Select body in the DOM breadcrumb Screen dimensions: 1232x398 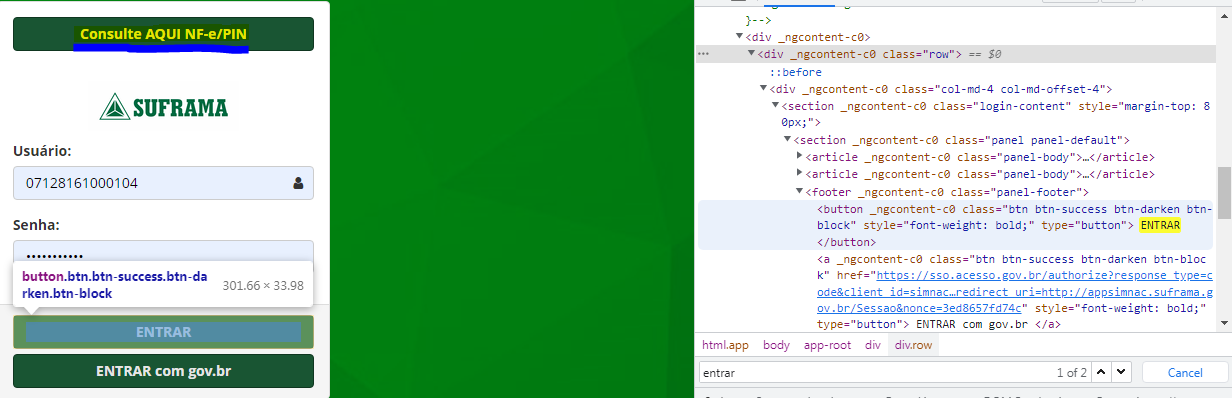click(x=776, y=345)
